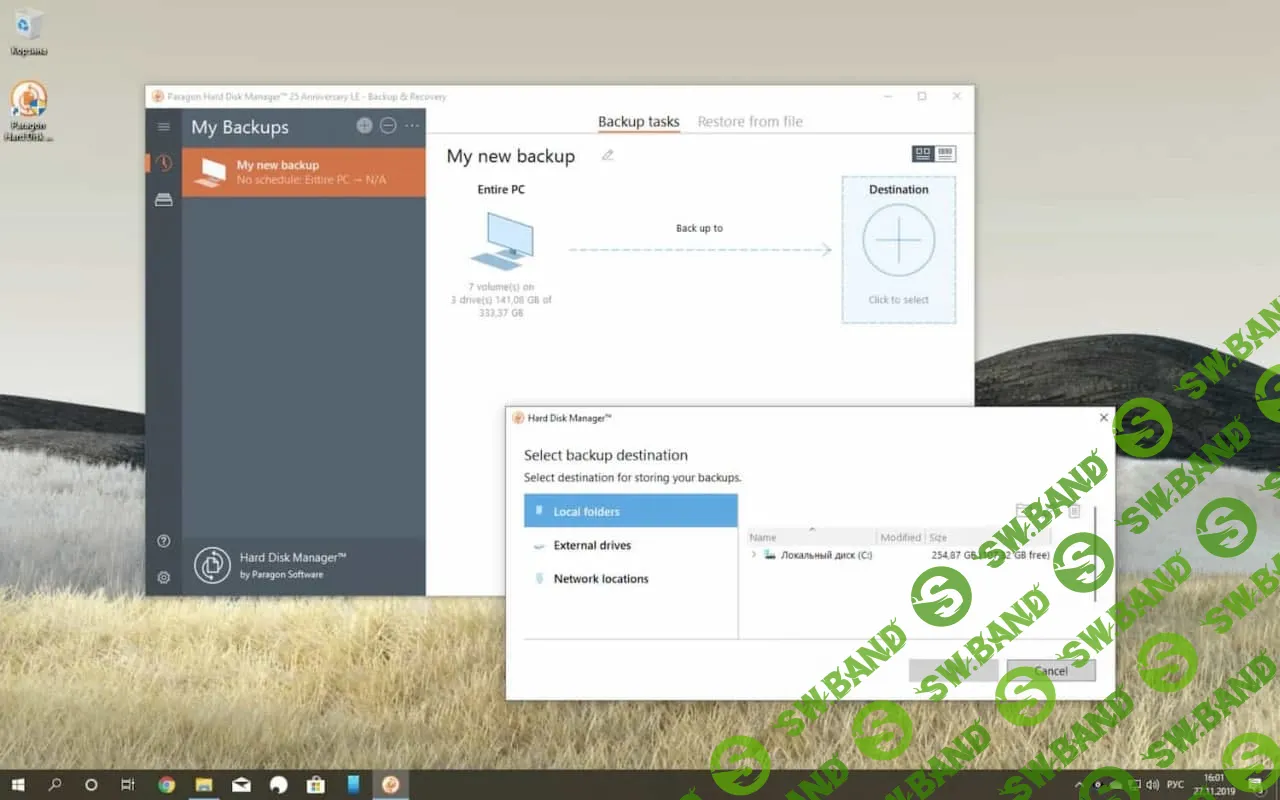Select the backup history clock icon
Image resolution: width=1280 pixels, height=800 pixels.
tap(163, 163)
